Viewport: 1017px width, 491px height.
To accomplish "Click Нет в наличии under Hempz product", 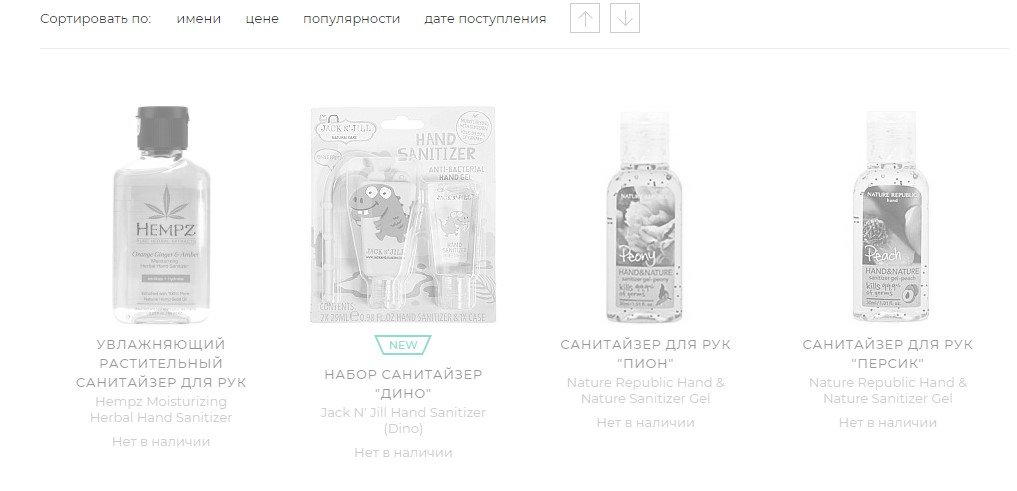I will click(161, 442).
